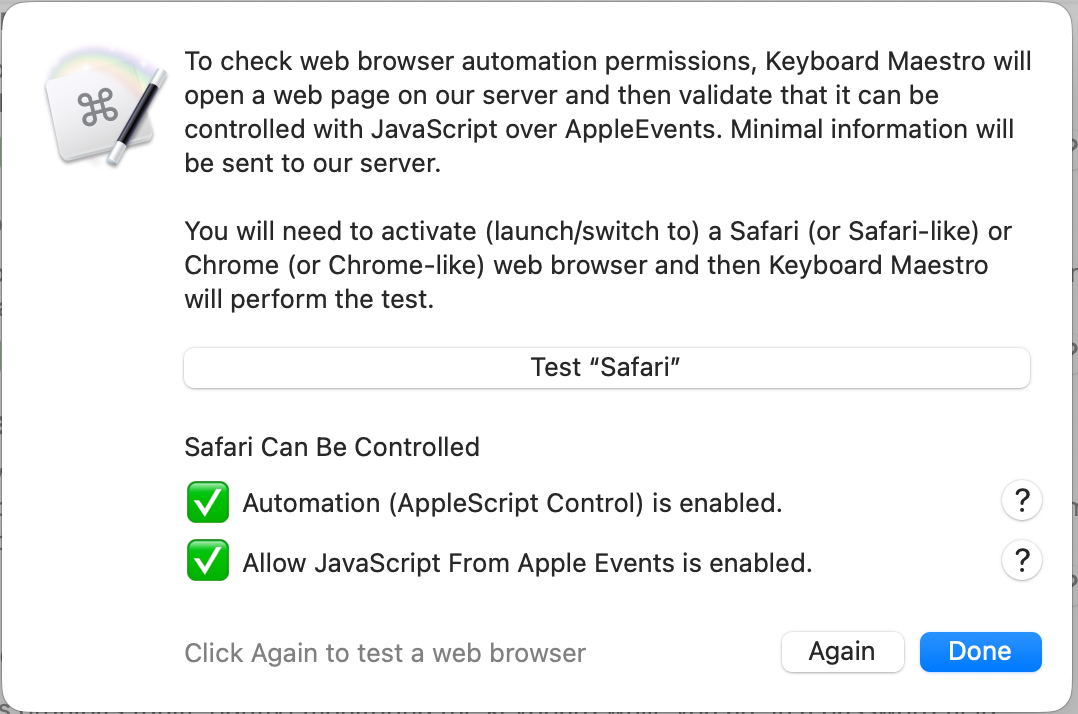1078x714 pixels.
Task: Click Again to retest a browser
Action: [842, 652]
